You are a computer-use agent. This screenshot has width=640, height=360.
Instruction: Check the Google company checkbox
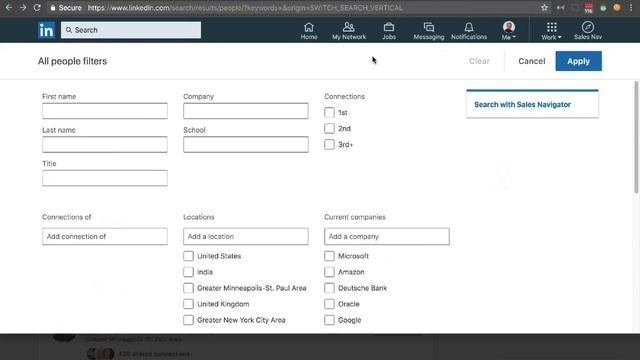[x=329, y=320]
